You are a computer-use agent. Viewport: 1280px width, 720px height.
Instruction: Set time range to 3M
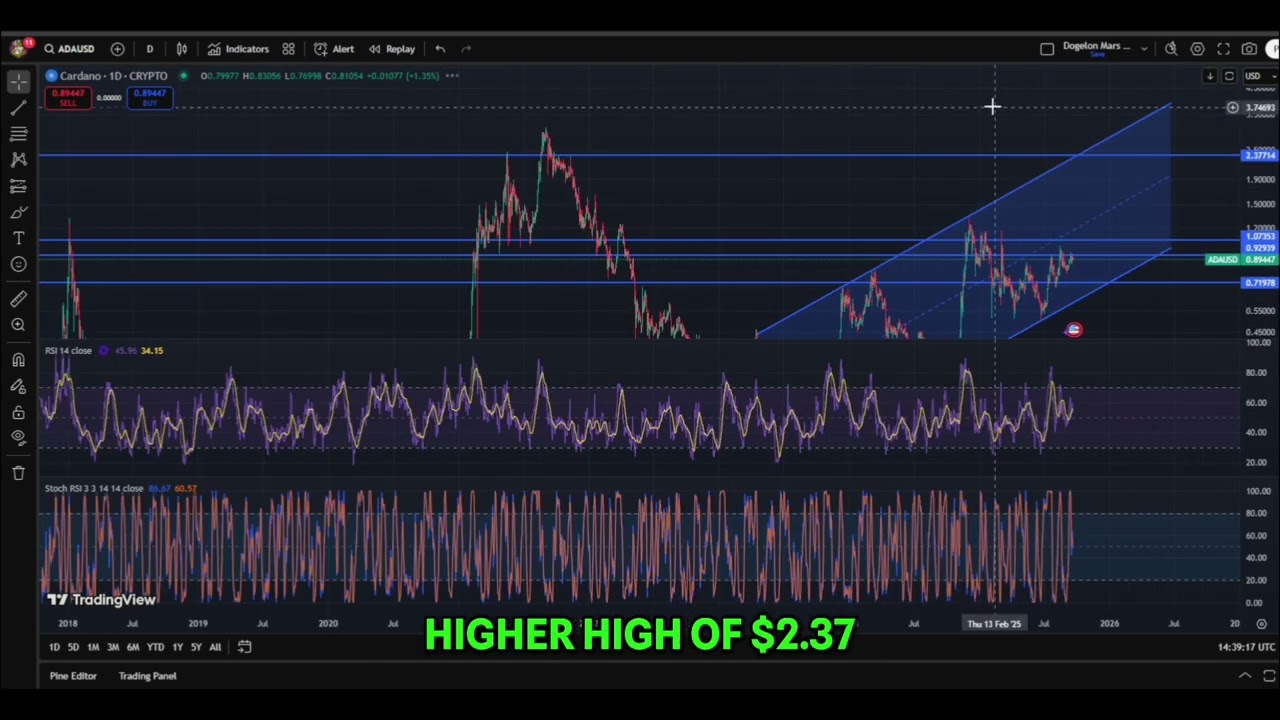113,647
